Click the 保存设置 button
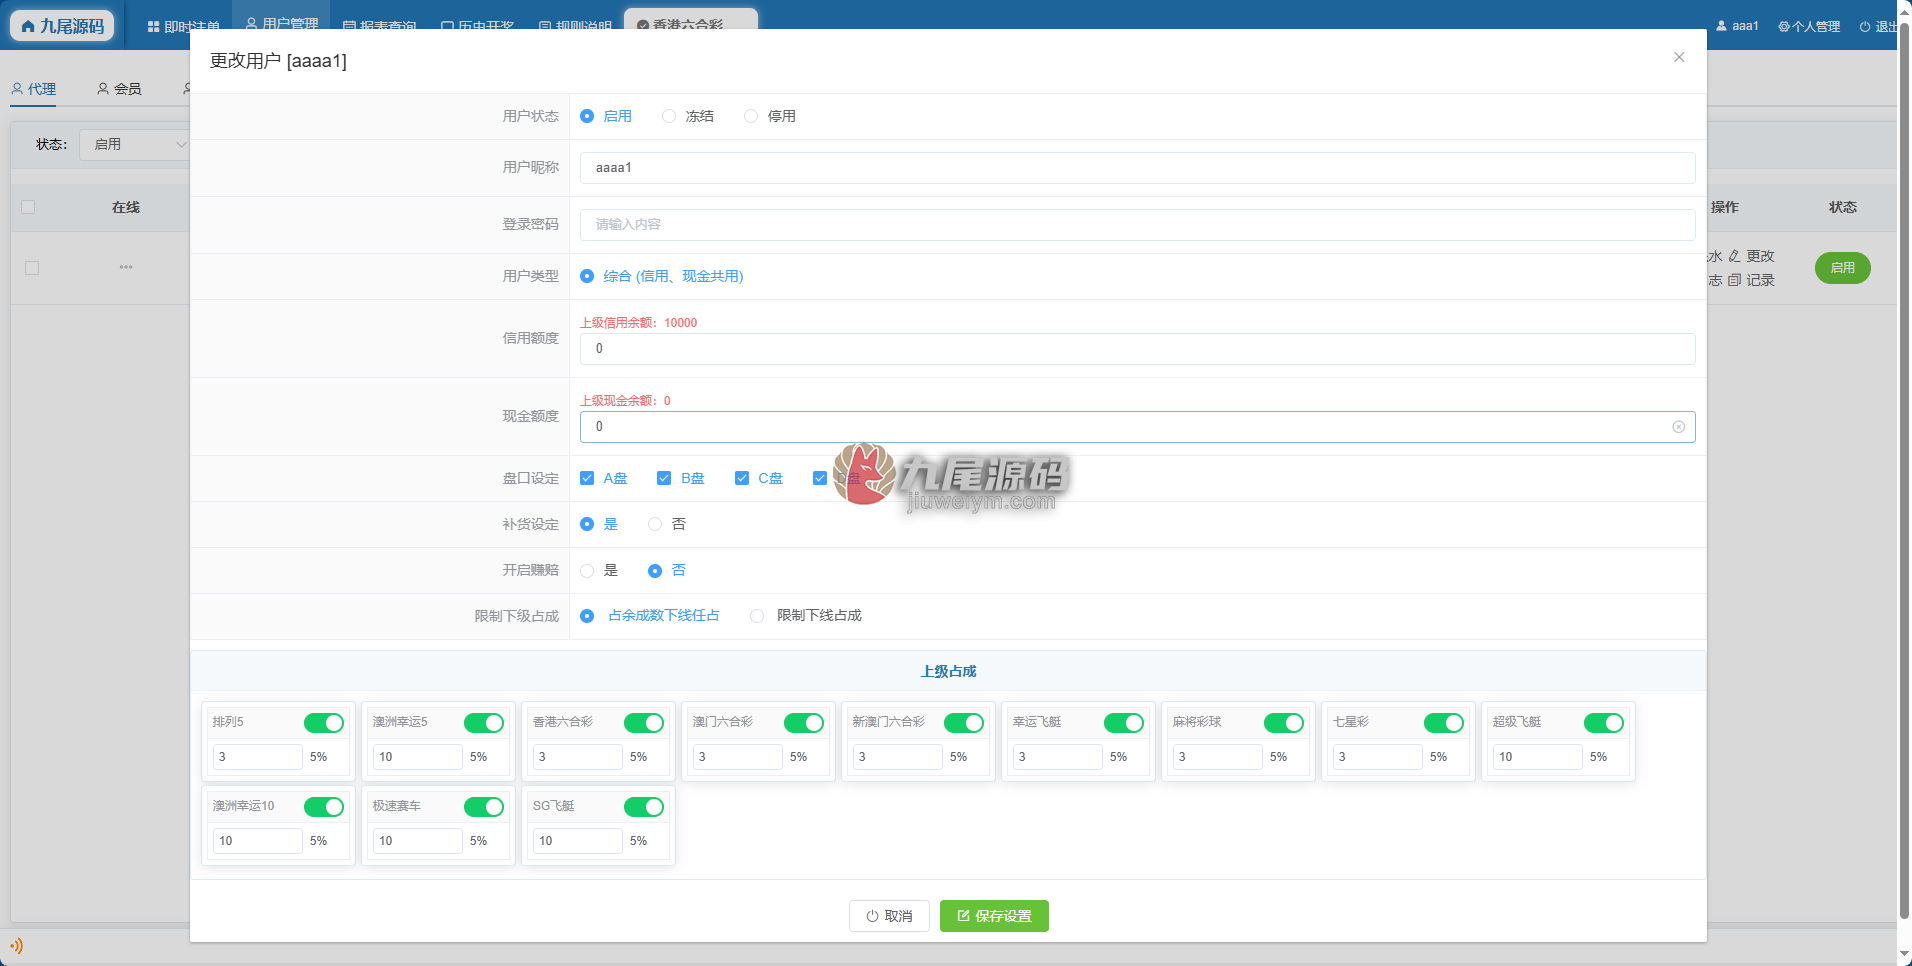The height and width of the screenshot is (966, 1912). click(x=994, y=916)
